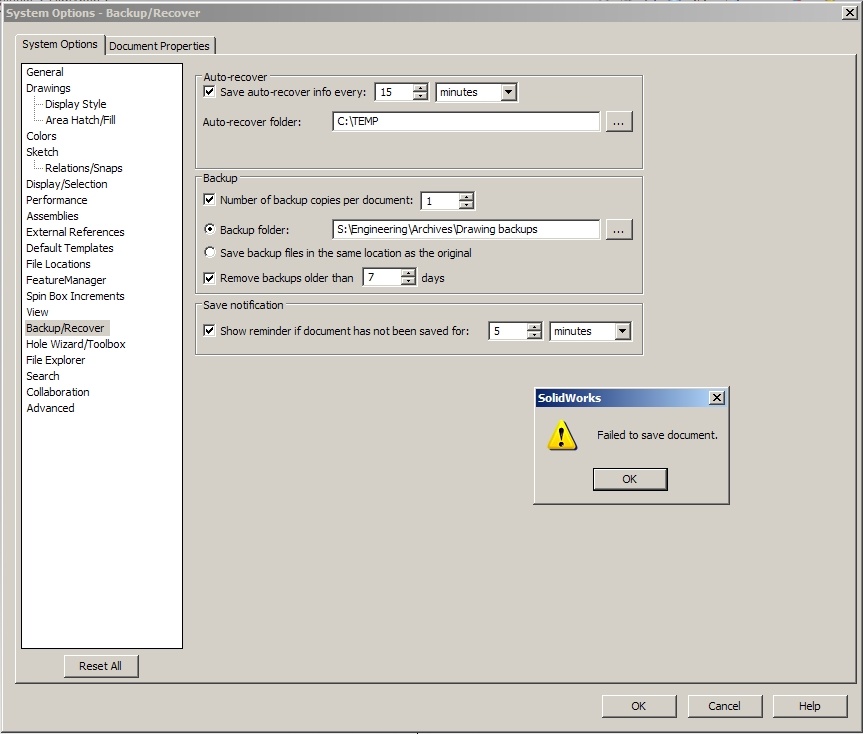Open the save notification minutes dropdown
The height and width of the screenshot is (734, 863).
pos(622,331)
